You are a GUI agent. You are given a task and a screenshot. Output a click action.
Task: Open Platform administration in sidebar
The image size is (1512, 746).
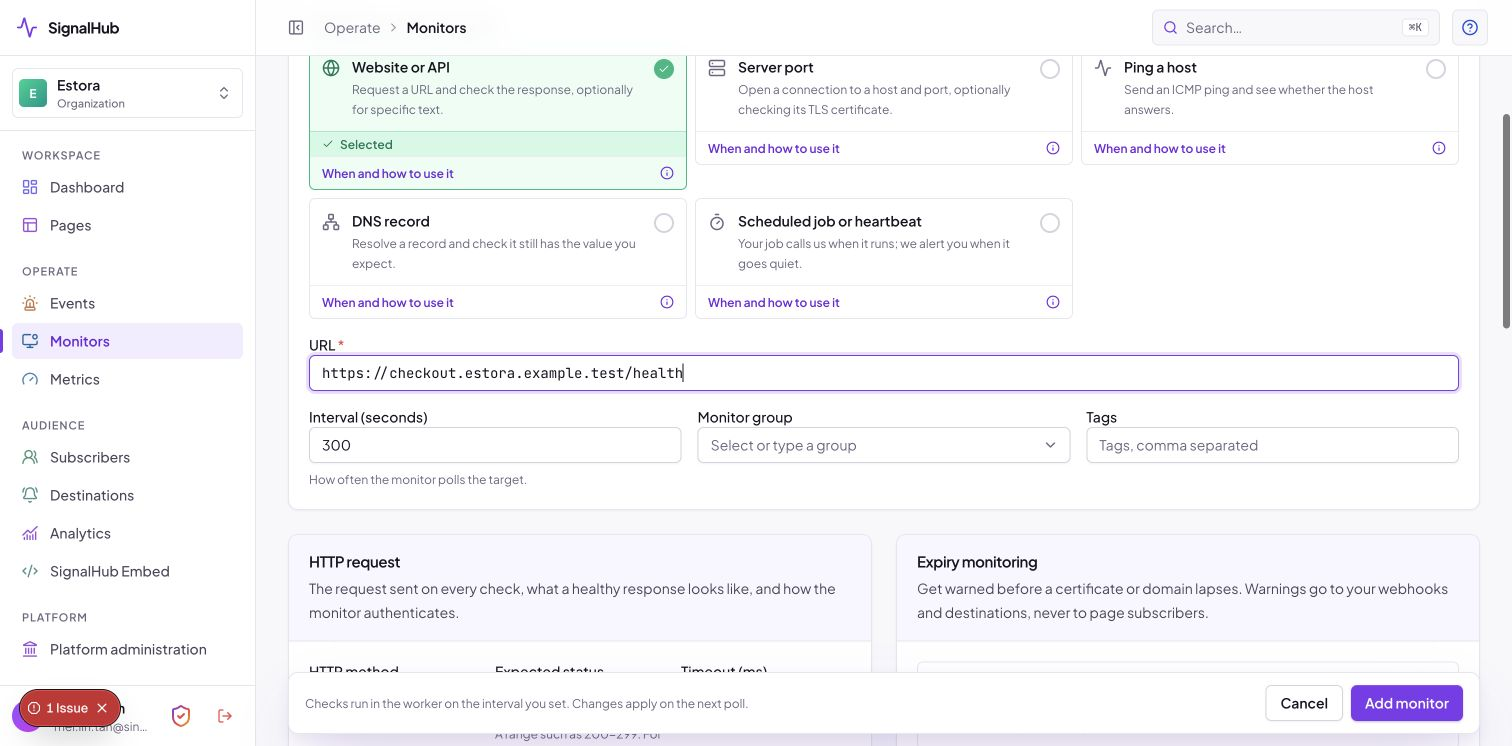point(127,649)
